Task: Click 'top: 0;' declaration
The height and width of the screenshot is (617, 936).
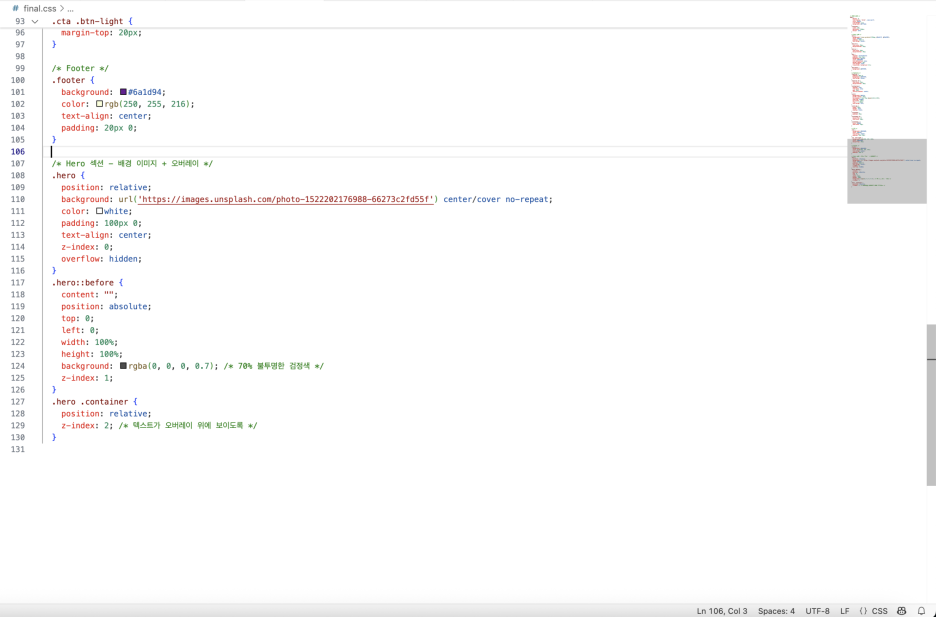Action: pyautogui.click(x=78, y=318)
